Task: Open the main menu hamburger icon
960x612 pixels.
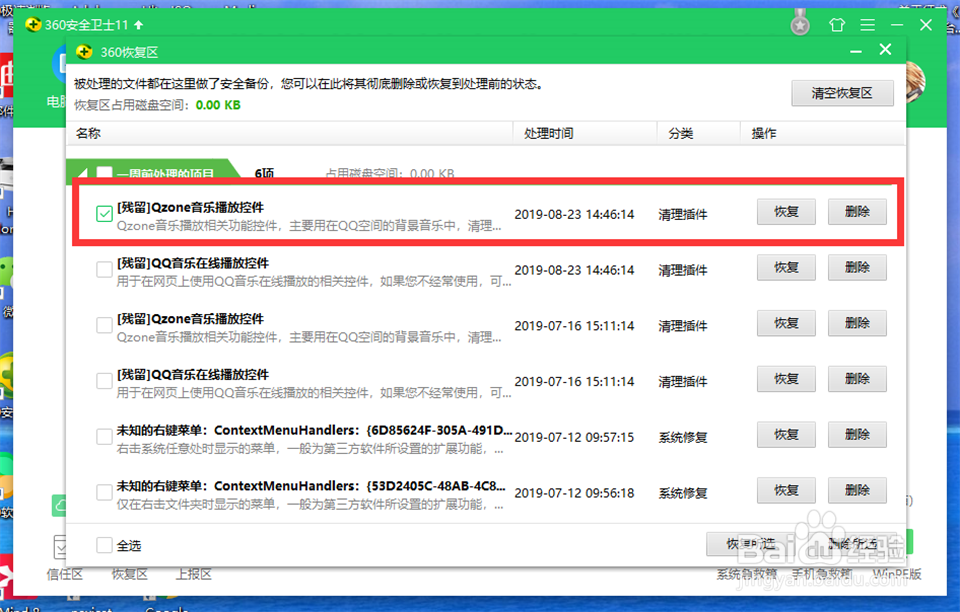Action: click(x=867, y=24)
